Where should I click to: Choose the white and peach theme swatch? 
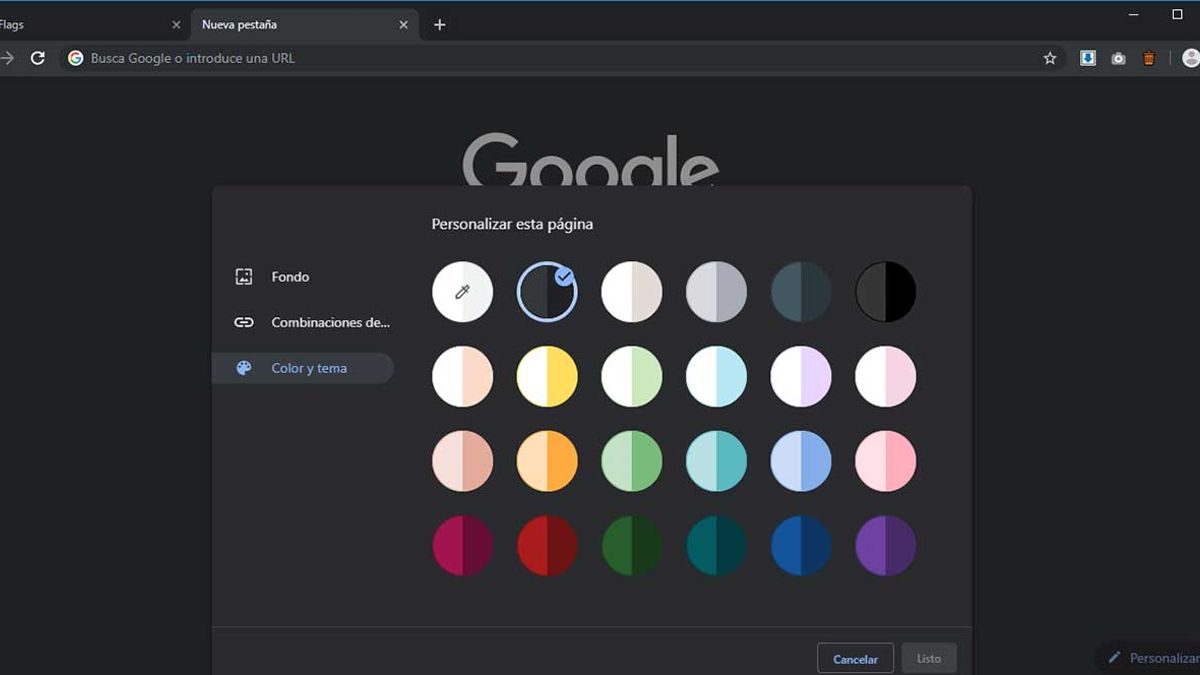tap(462, 377)
